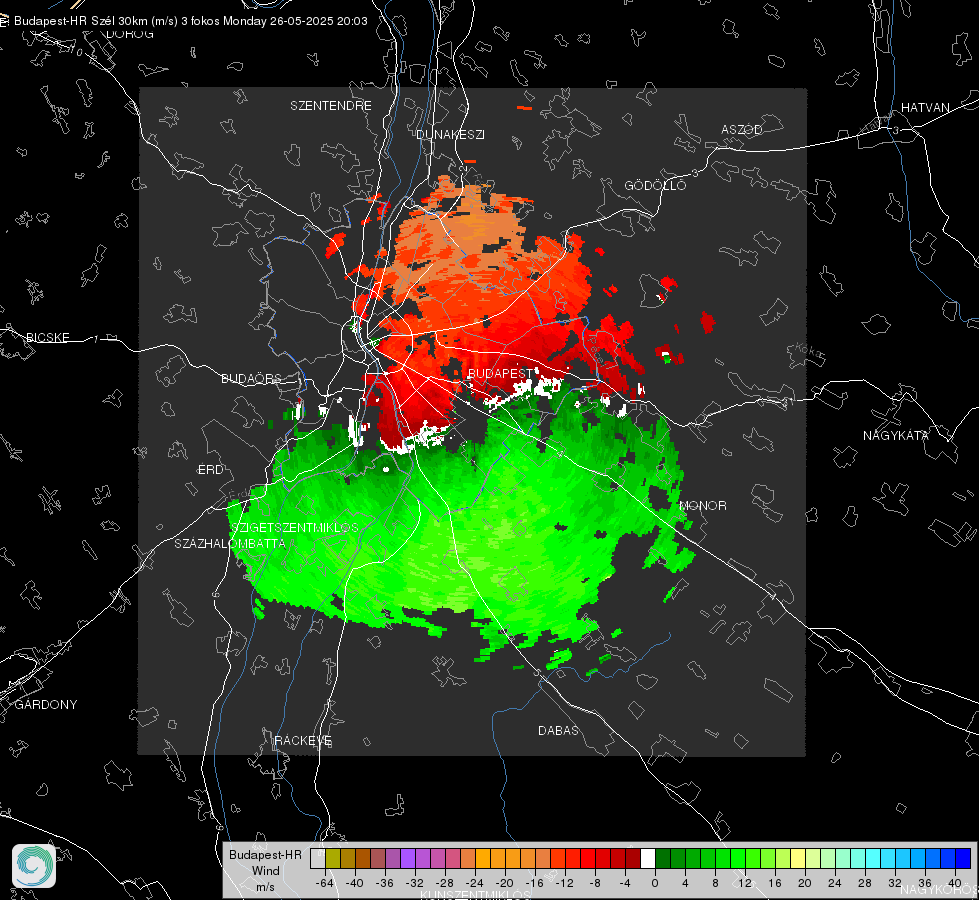This screenshot has width=979, height=900.
Task: Click the SZENTENDRE town label
Action: [331, 106]
